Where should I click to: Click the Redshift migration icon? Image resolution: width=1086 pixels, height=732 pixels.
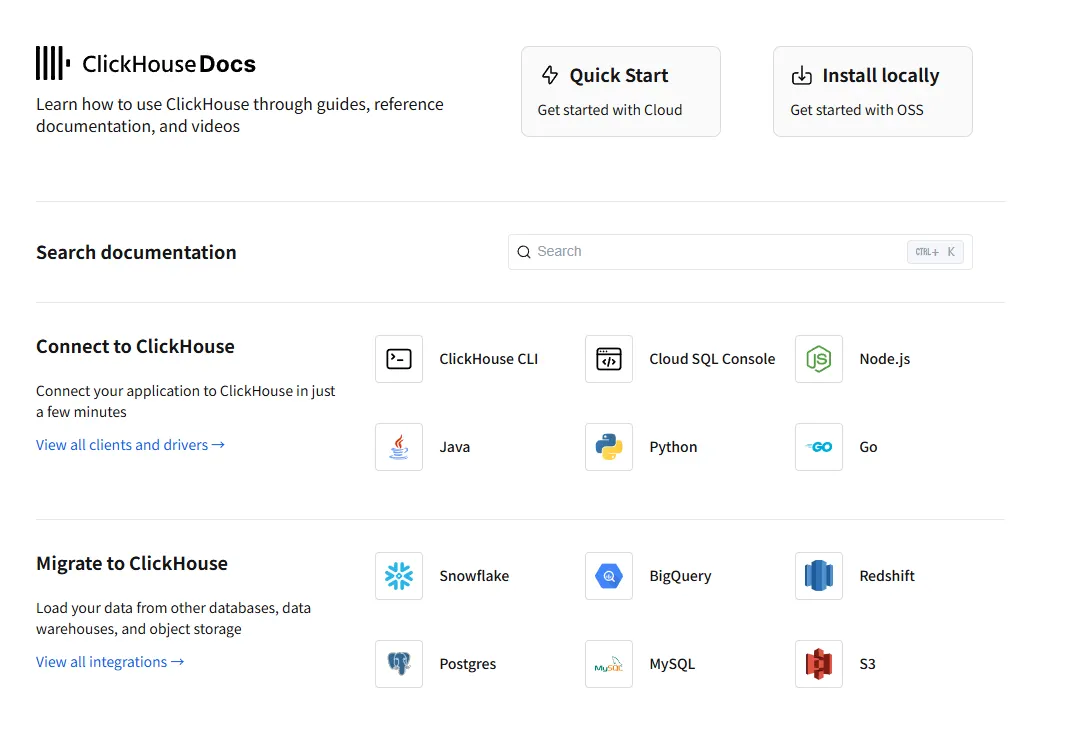pyautogui.click(x=819, y=575)
